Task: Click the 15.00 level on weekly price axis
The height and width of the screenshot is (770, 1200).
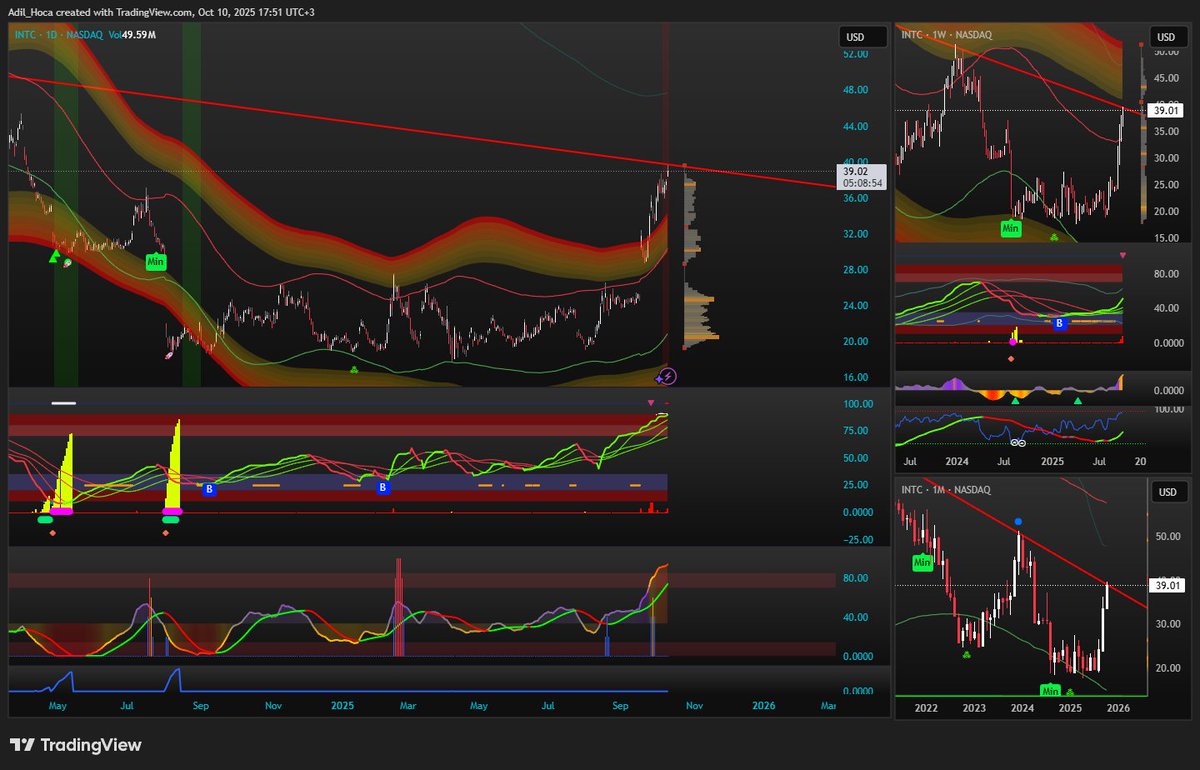Action: point(1165,238)
